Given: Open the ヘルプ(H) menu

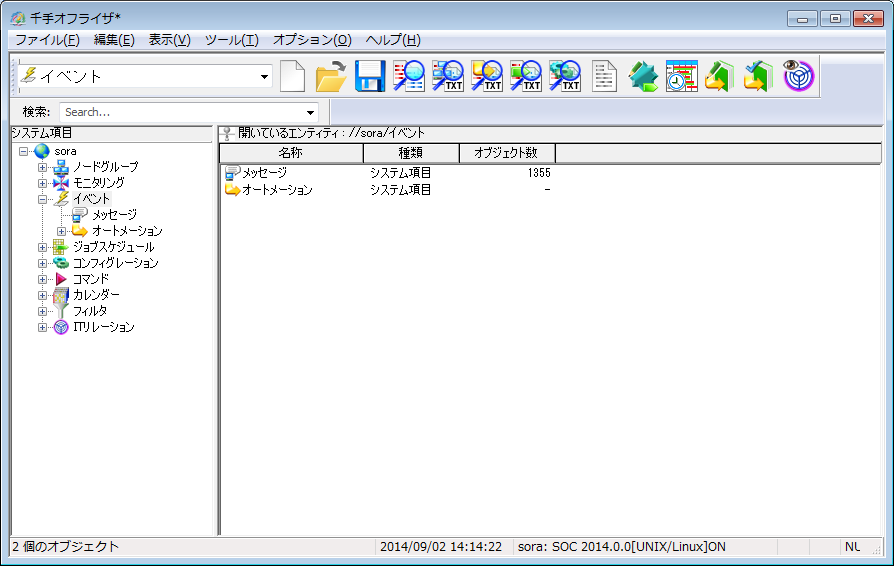Looking at the screenshot, I should point(393,40).
